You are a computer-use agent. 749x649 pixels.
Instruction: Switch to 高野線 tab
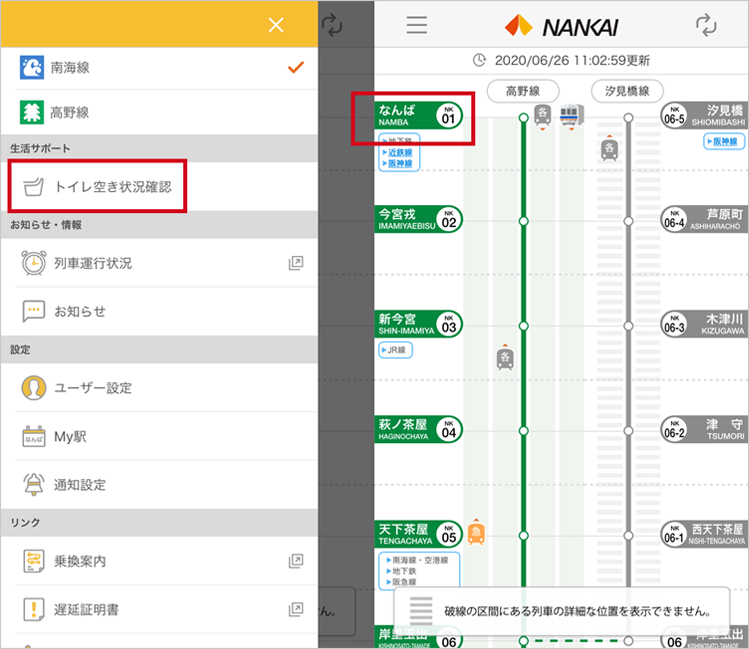pyautogui.click(x=523, y=91)
